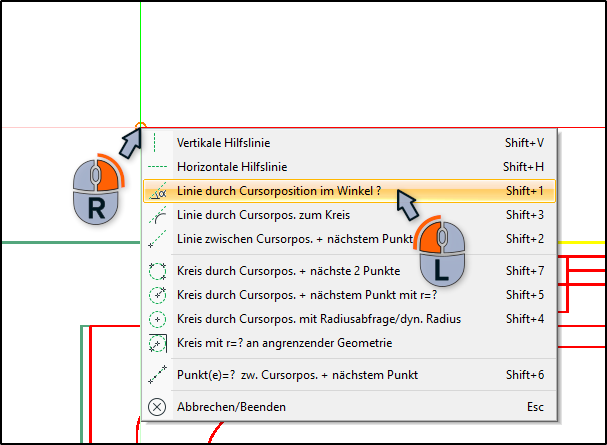Select Kreis durch Cursorpos. + nächste 2 Punkte

tap(350, 271)
